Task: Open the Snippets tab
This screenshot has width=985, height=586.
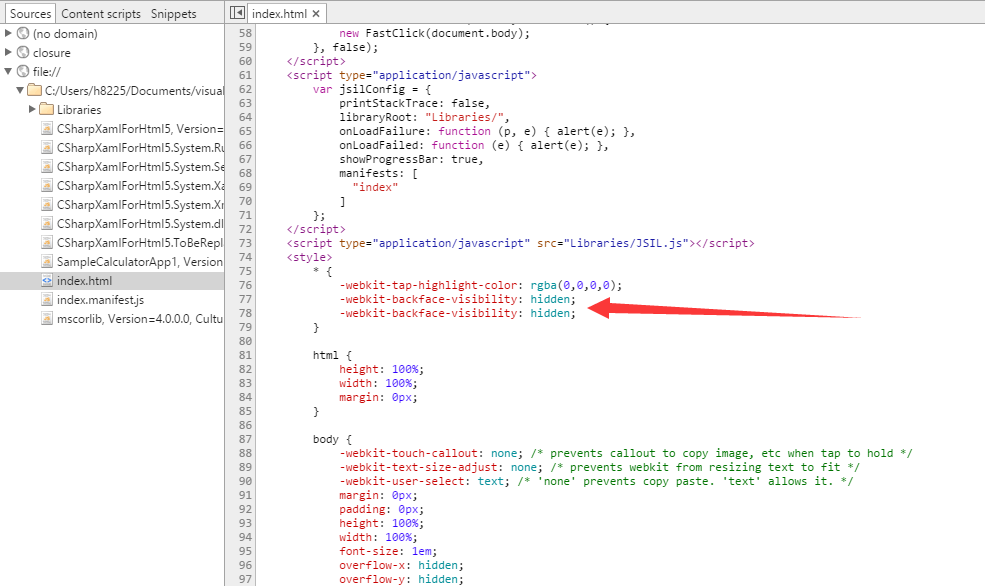Action: 174,14
